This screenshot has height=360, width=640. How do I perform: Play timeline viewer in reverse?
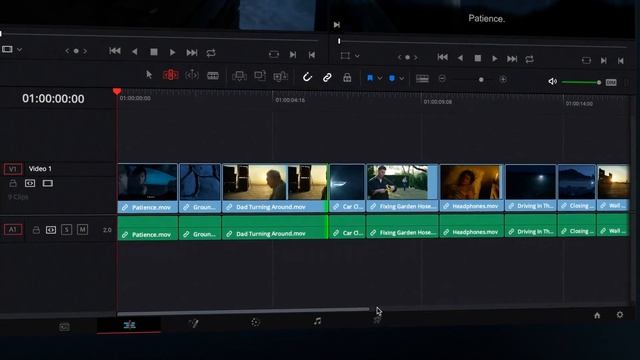(460, 58)
